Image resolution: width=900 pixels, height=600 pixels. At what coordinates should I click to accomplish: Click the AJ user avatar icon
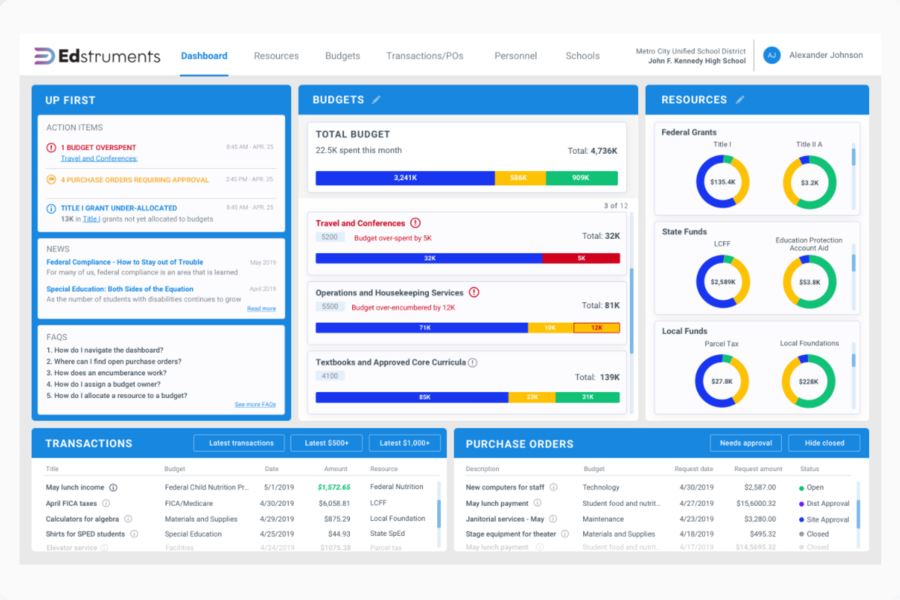coord(771,56)
